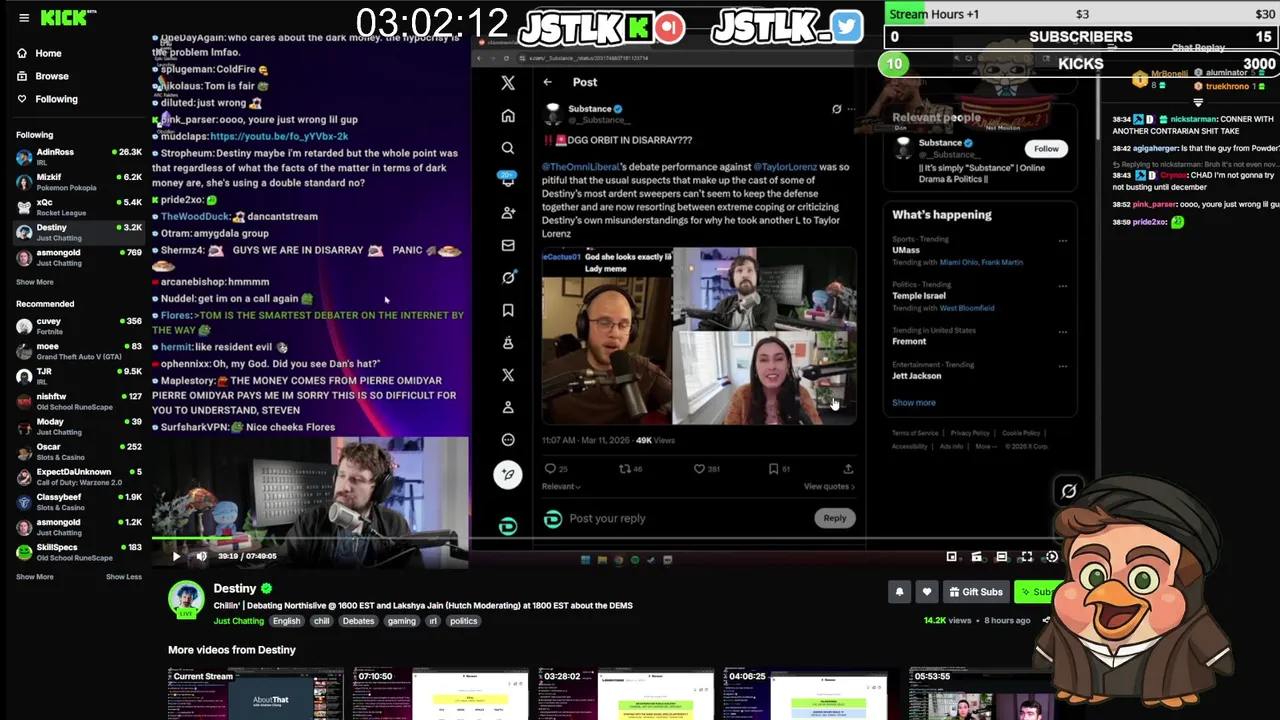This screenshot has width=1280, height=720.
Task: Go back using the Post arrow
Action: 547,82
